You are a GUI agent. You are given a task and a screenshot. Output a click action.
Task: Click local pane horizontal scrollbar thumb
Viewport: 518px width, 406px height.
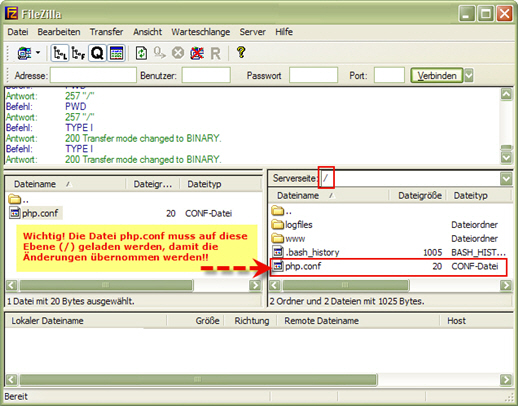click(x=106, y=285)
